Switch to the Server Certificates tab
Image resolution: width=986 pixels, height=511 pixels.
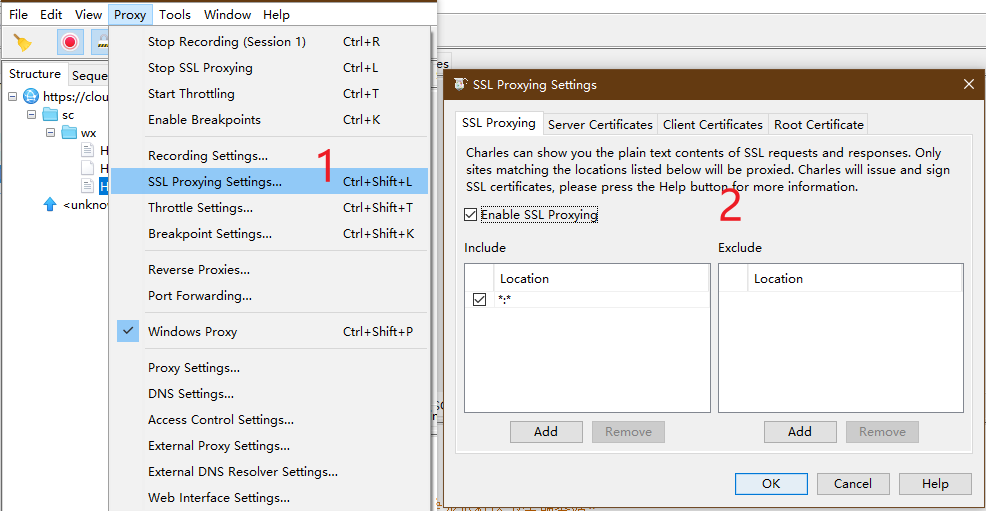tap(600, 124)
